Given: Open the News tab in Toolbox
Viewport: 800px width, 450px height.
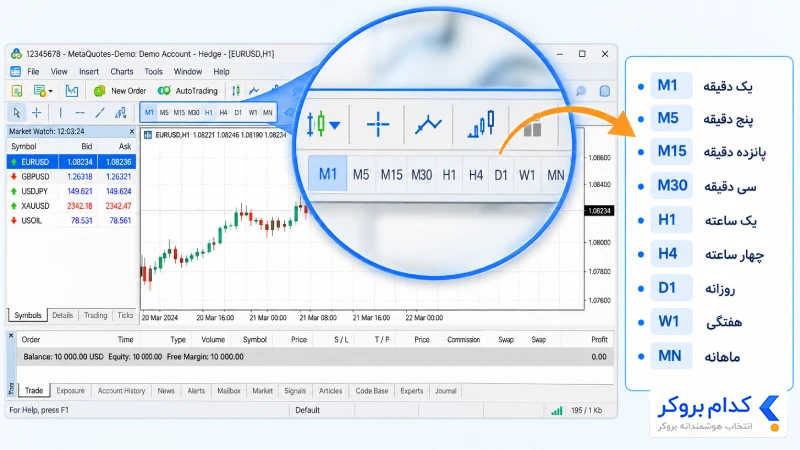Looking at the screenshot, I should (166, 391).
